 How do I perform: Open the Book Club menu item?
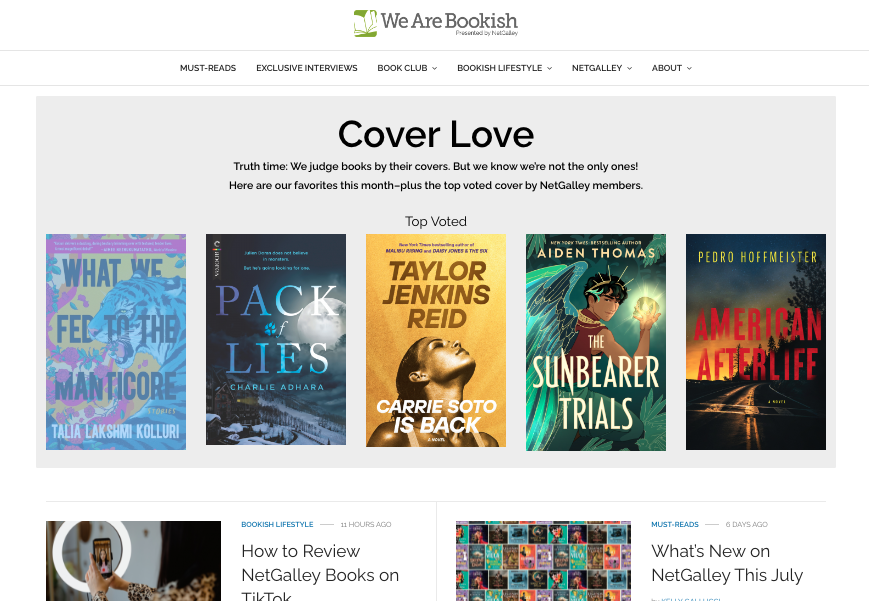402,68
